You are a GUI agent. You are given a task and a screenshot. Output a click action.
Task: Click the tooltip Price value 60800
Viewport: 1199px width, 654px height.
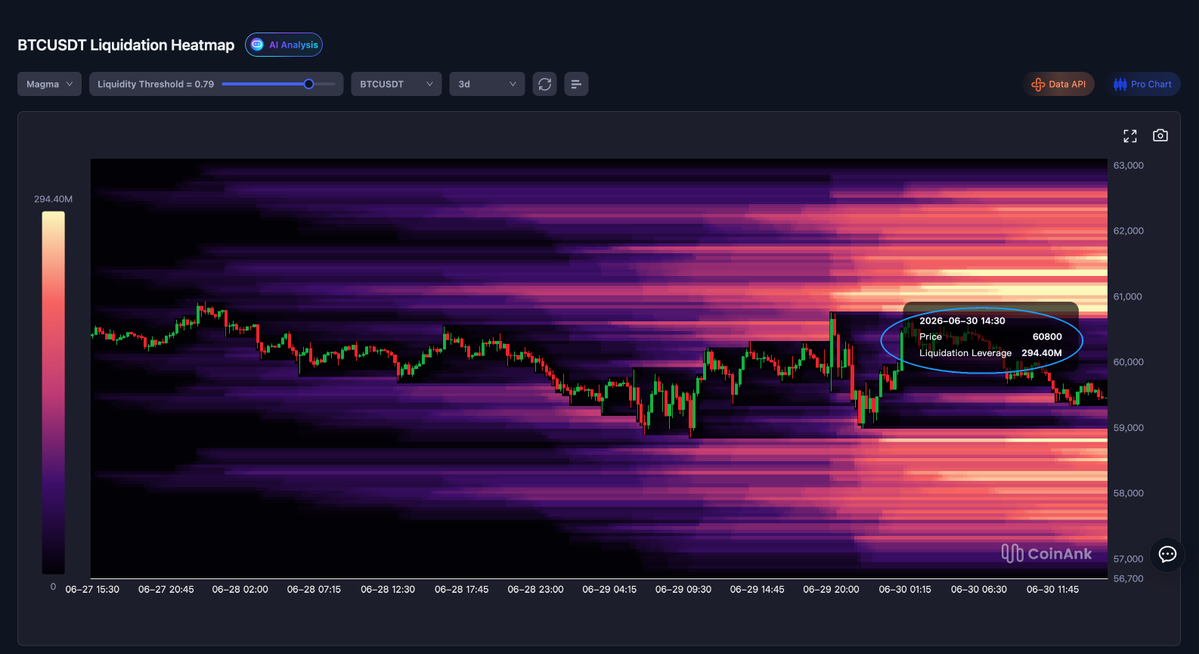pyautogui.click(x=1047, y=337)
